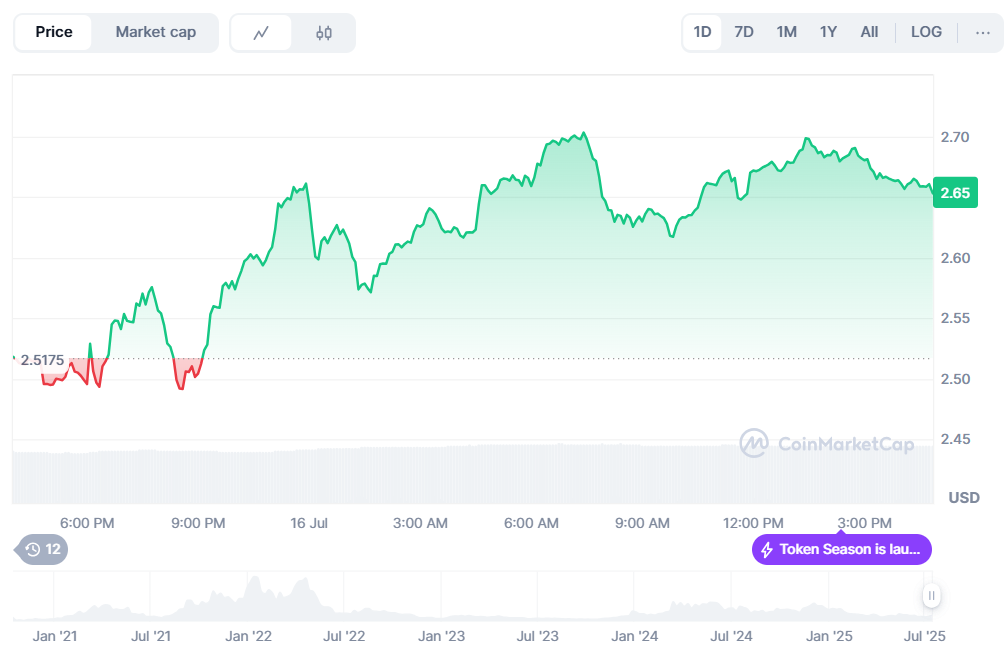
Task: Click Jan '22 peak in overview timeline
Action: 252,584
